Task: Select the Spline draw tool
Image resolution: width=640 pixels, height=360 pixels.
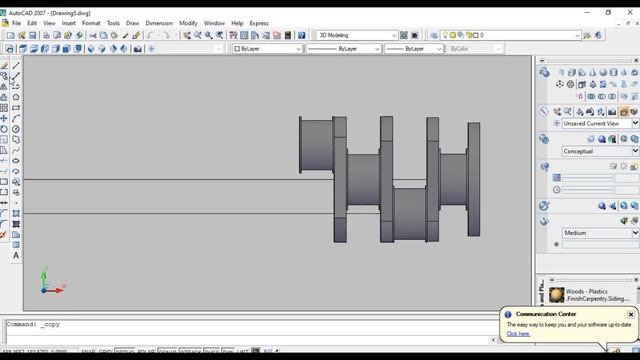Action: [x=16, y=150]
